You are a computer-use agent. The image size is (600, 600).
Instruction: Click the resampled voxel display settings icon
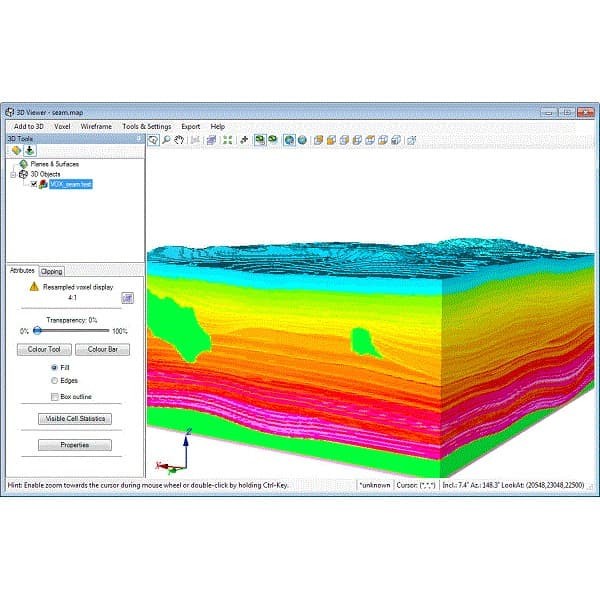pos(127,297)
